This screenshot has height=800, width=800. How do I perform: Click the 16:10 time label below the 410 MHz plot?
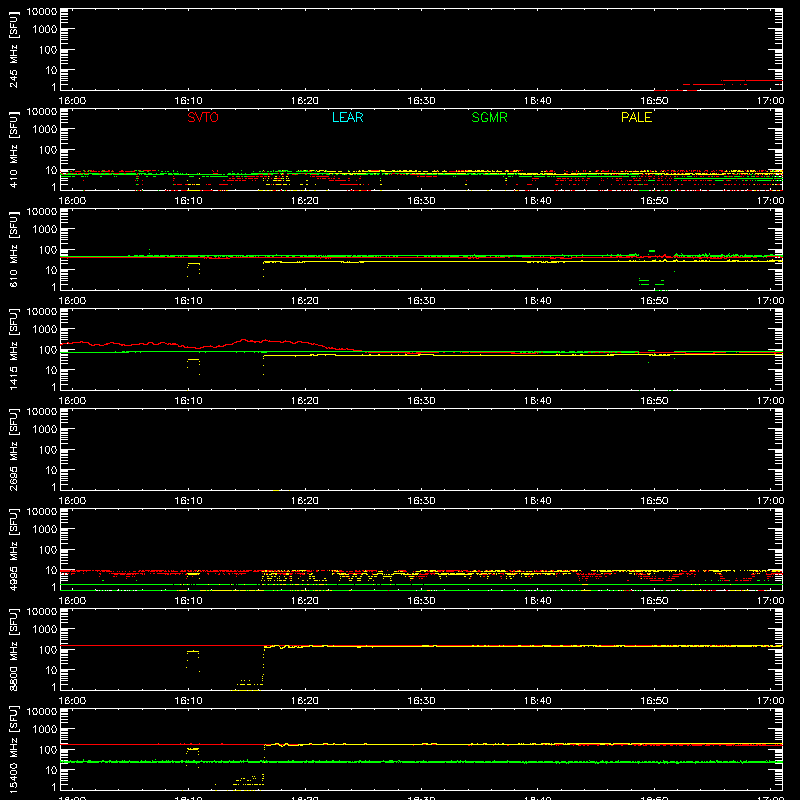[x=188, y=201]
